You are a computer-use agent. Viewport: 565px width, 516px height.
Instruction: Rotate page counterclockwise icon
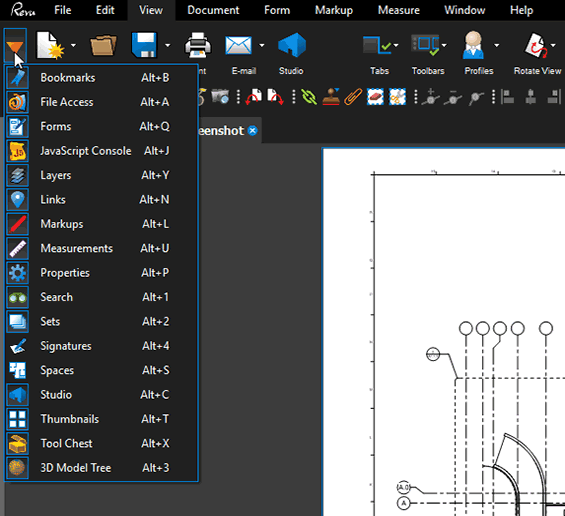(x=254, y=97)
